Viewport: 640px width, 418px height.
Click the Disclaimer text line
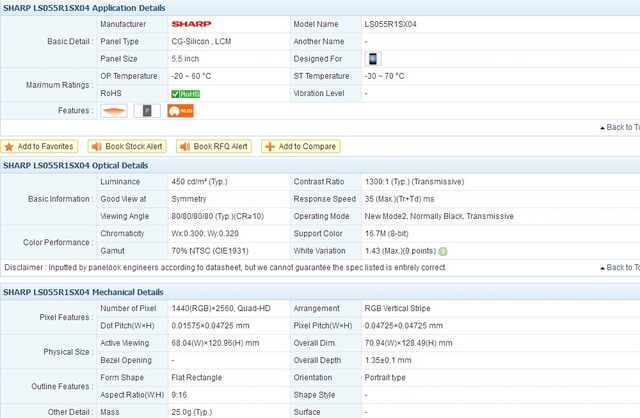225,267
